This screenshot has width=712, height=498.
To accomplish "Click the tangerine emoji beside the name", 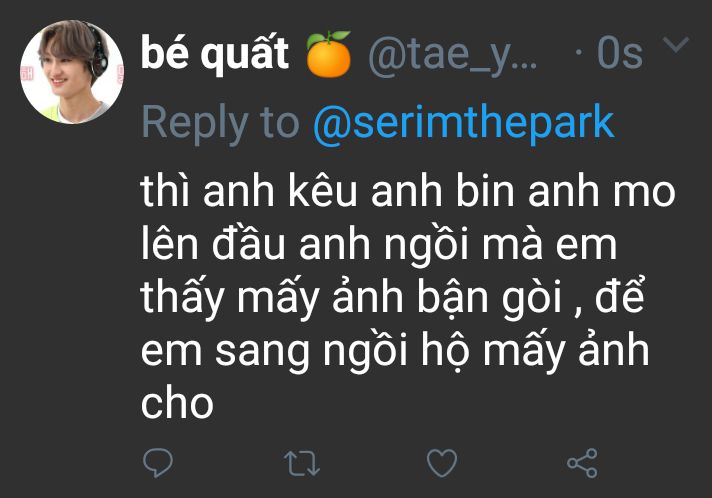I will pyautogui.click(x=329, y=54).
